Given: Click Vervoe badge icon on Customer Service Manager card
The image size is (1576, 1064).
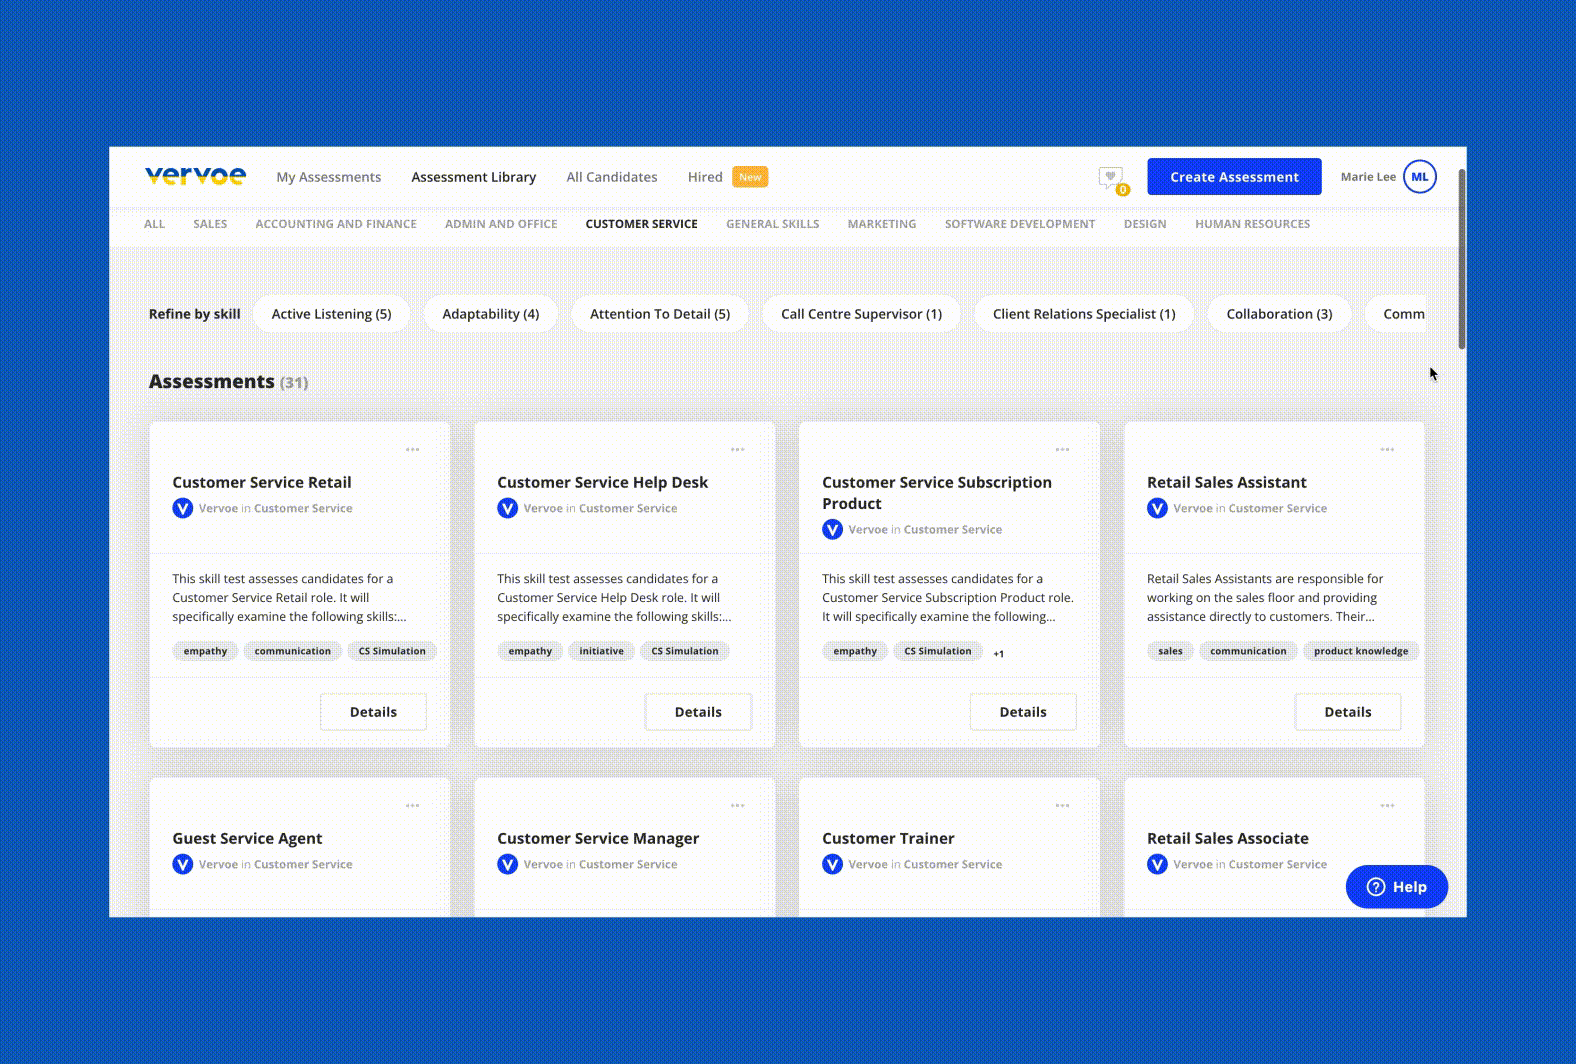Looking at the screenshot, I should pyautogui.click(x=507, y=864).
